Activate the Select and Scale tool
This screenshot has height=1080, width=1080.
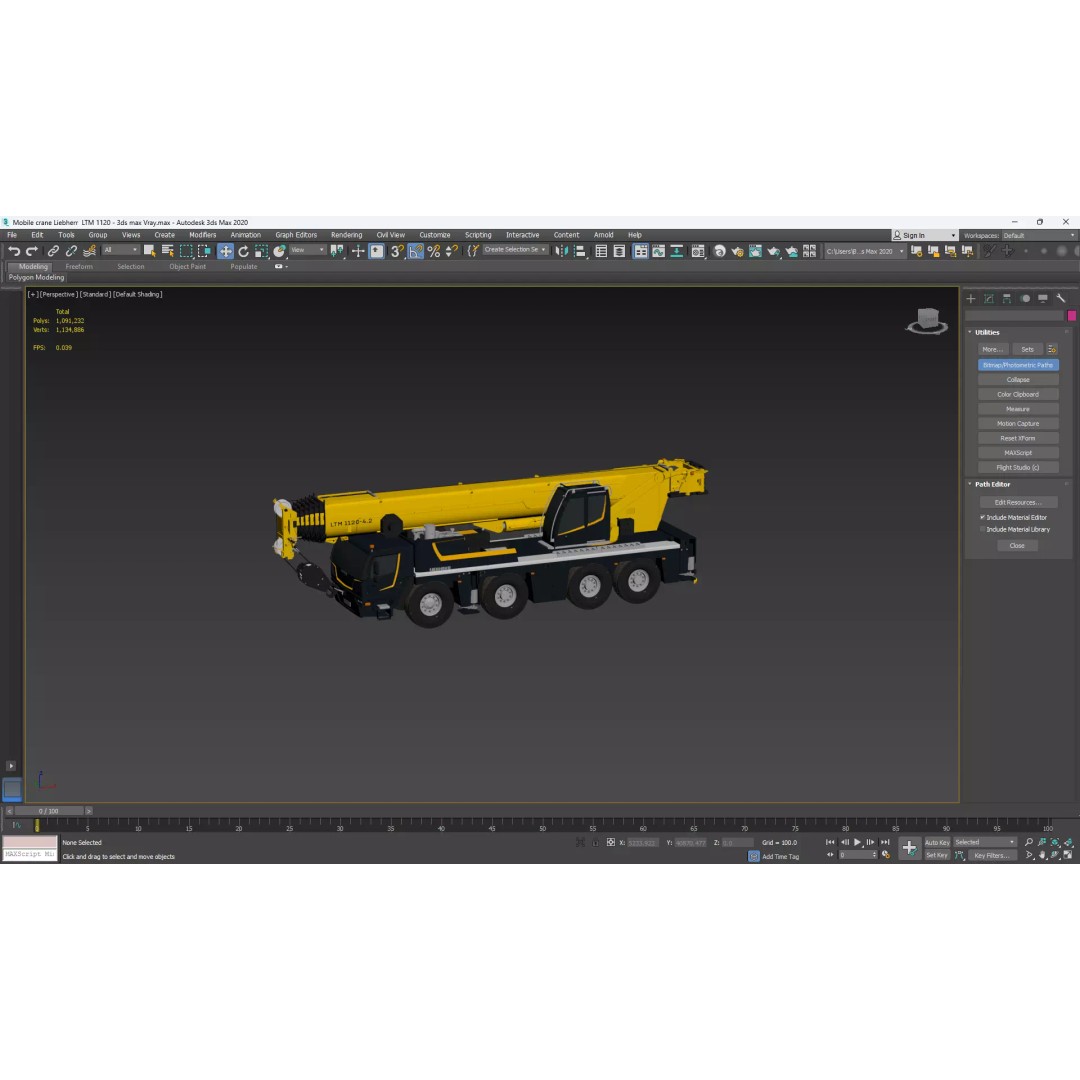261,251
